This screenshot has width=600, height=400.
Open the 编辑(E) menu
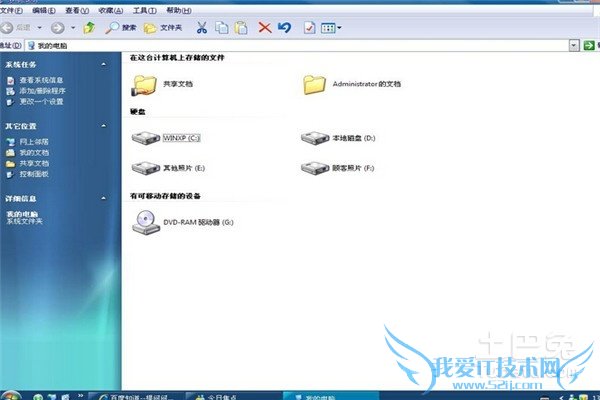point(44,11)
